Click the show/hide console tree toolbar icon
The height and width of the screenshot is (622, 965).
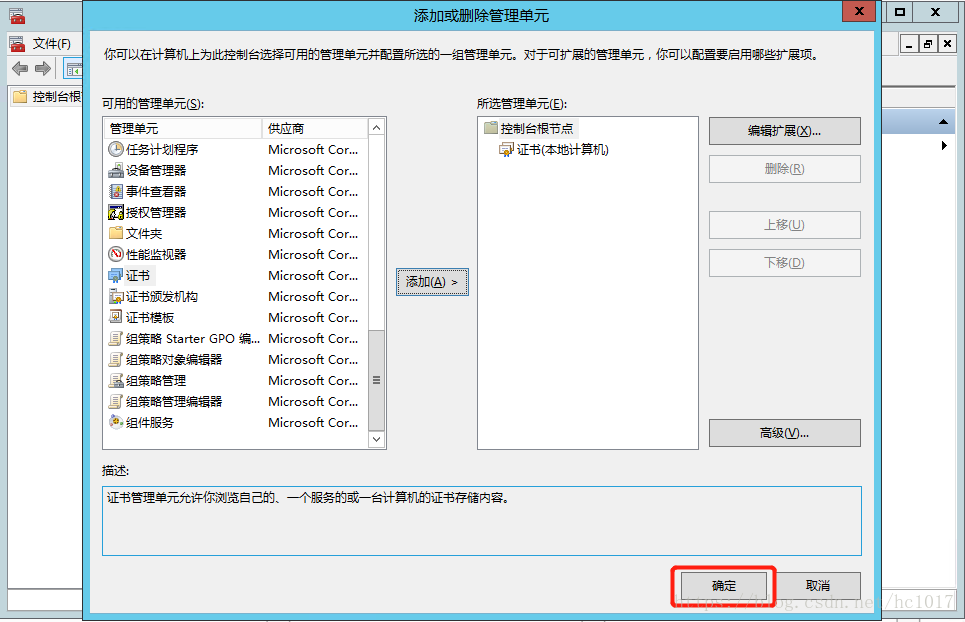click(73, 70)
